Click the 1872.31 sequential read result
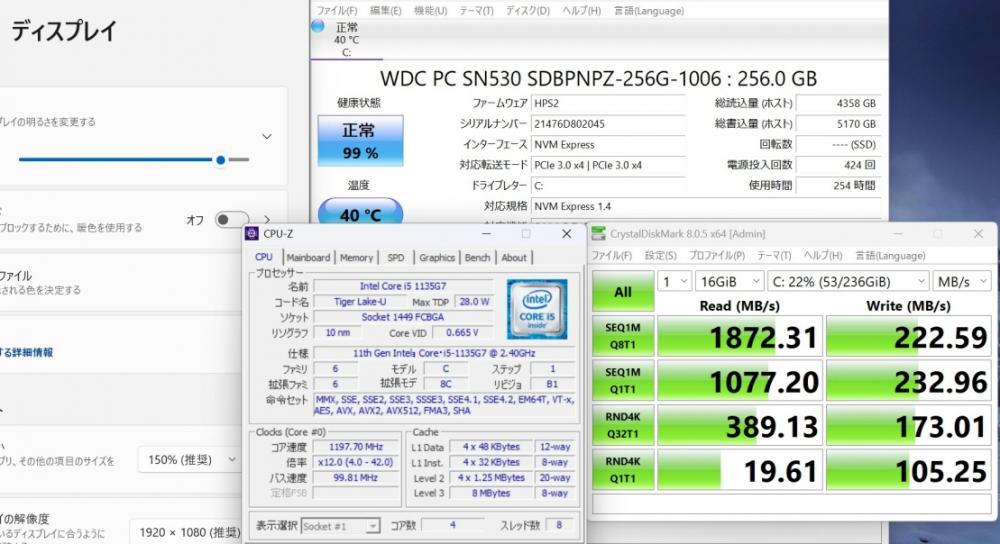 coord(739,336)
